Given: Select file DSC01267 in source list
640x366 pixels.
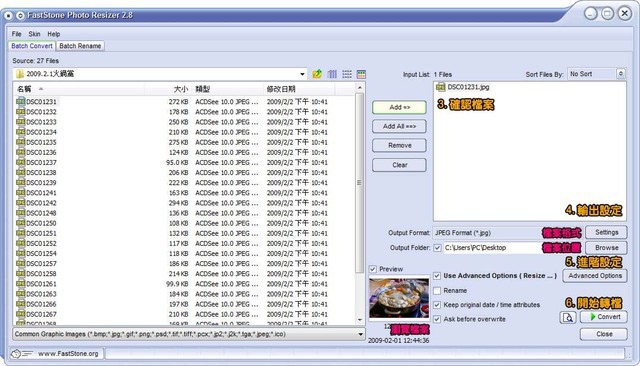Looking at the screenshot, I should click(x=41, y=314).
